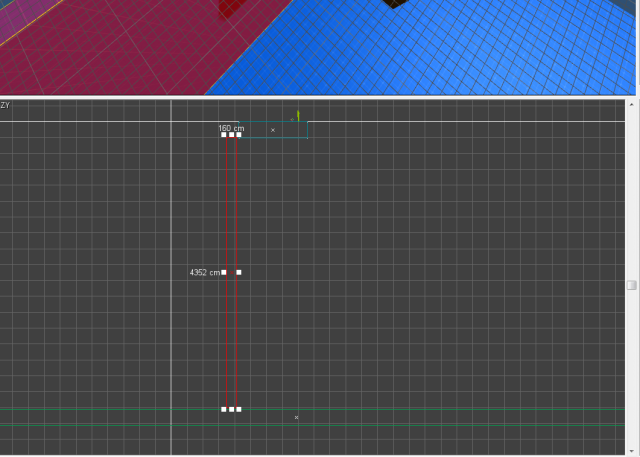This screenshot has width=640, height=457.
Task: Click the x marker near the bottom green lines
Action: (297, 417)
